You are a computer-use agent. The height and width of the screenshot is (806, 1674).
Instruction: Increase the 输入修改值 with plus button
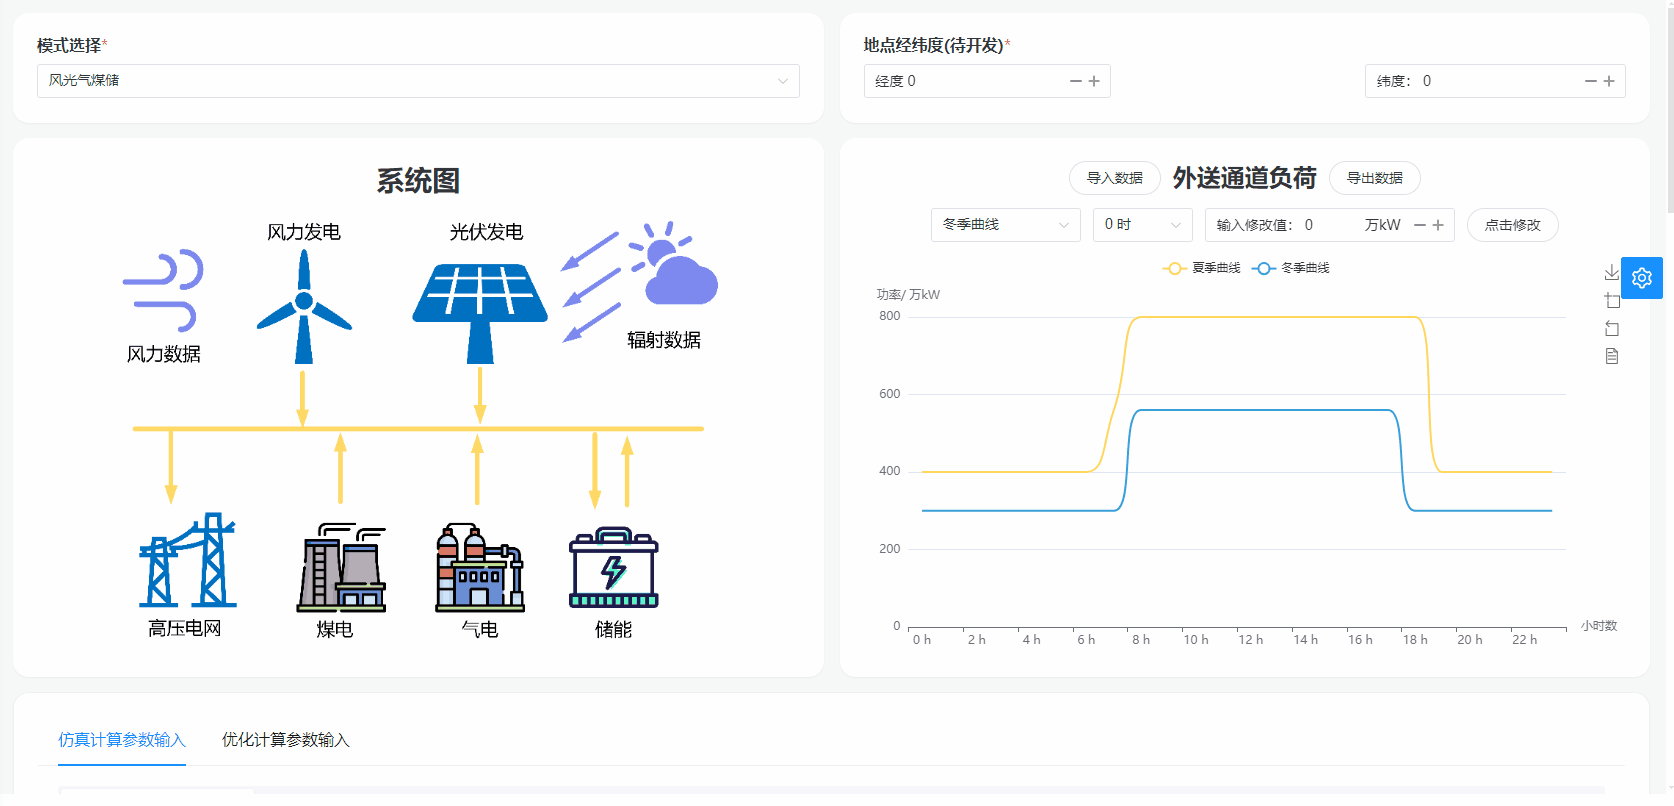pyautogui.click(x=1438, y=225)
